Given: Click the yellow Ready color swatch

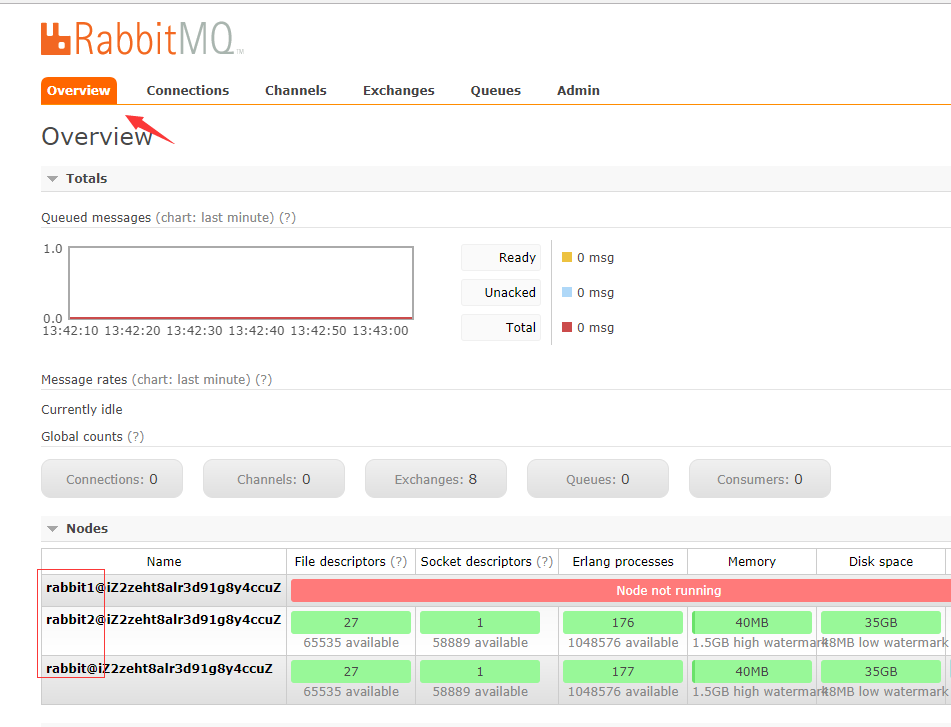Looking at the screenshot, I should pos(567,257).
